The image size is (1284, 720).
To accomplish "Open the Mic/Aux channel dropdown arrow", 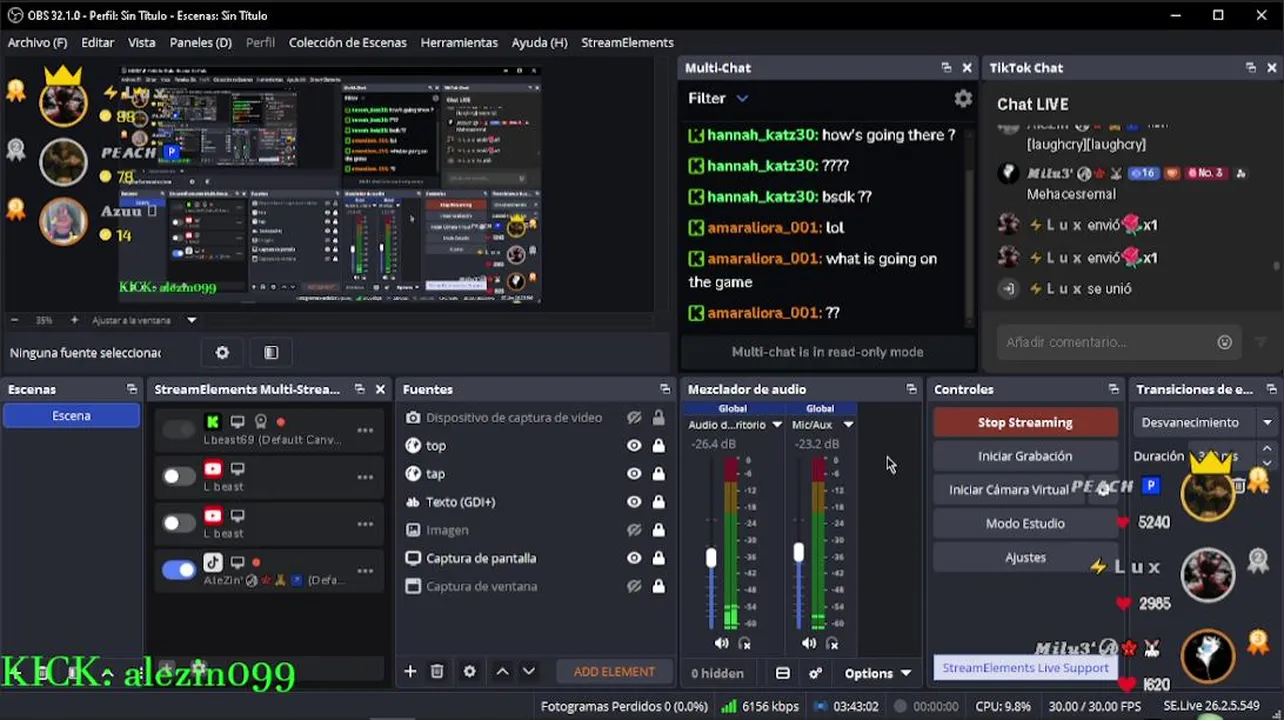I will (848, 425).
